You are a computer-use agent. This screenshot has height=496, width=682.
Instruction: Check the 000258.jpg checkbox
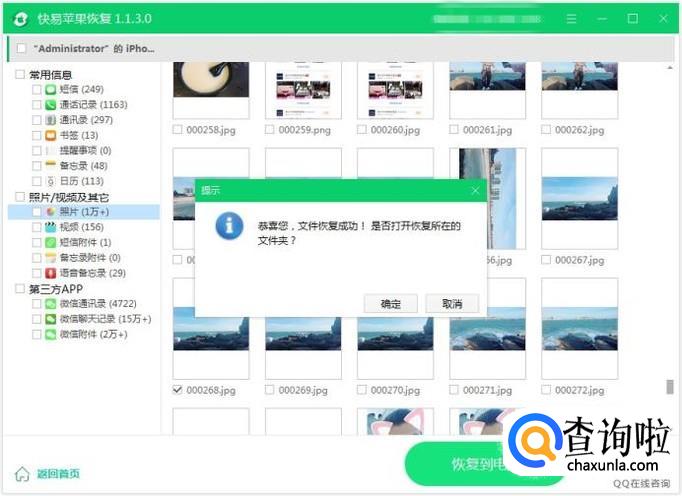(x=177, y=130)
